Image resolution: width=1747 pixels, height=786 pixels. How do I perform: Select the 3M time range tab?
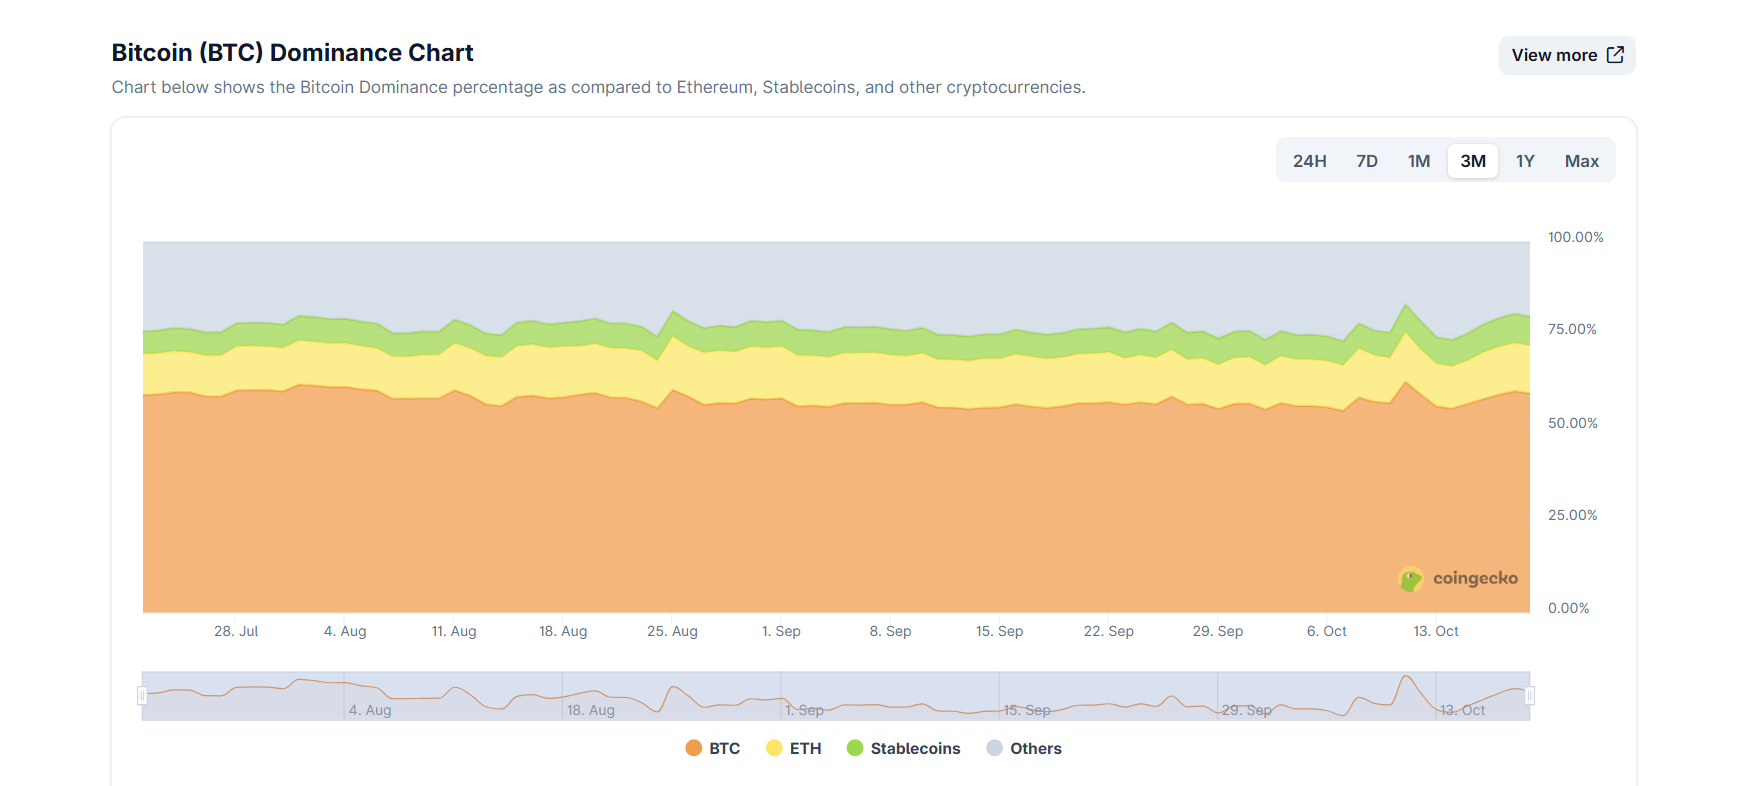[1472, 161]
